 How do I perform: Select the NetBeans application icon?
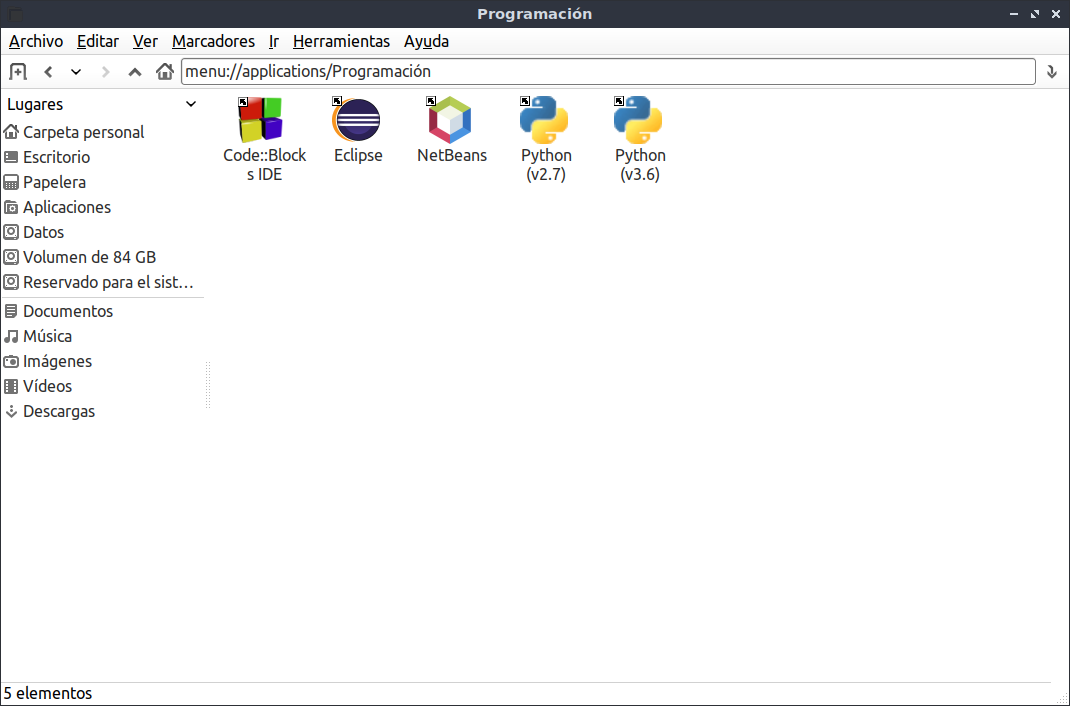[452, 130]
